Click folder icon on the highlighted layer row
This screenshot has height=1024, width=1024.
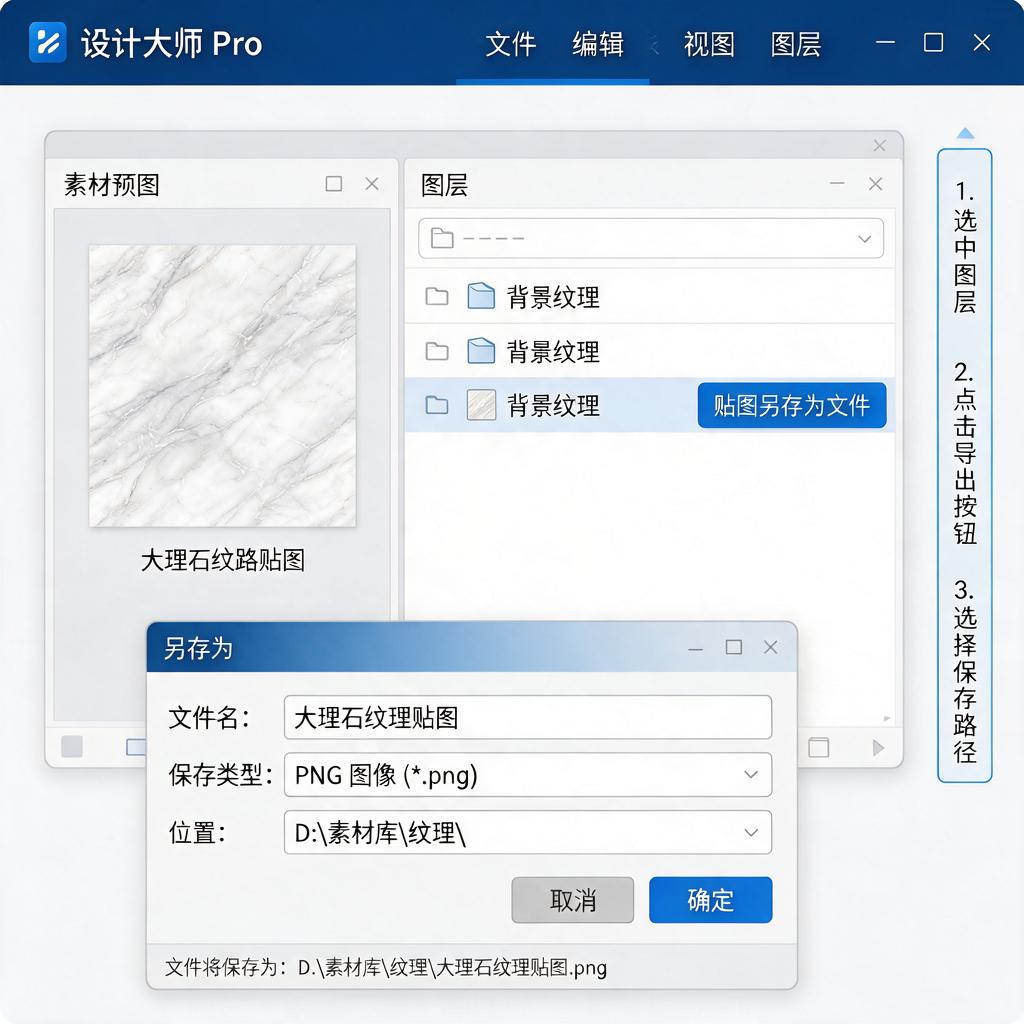click(437, 405)
